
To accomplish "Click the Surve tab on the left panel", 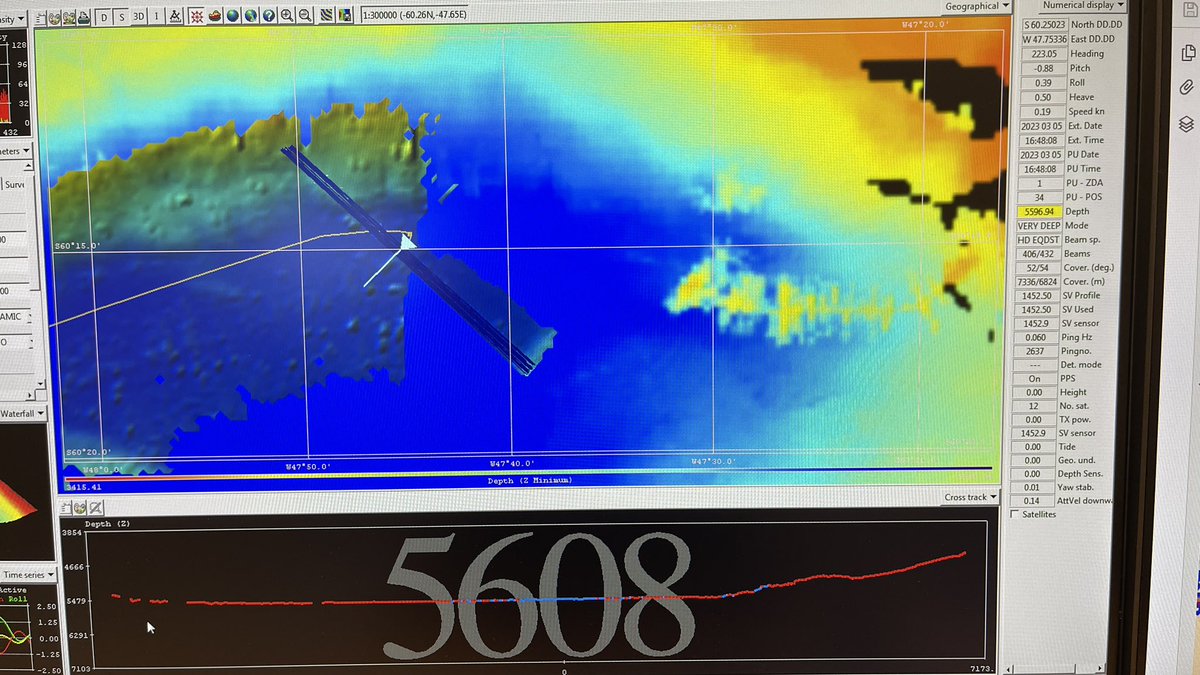I will click(x=14, y=185).
